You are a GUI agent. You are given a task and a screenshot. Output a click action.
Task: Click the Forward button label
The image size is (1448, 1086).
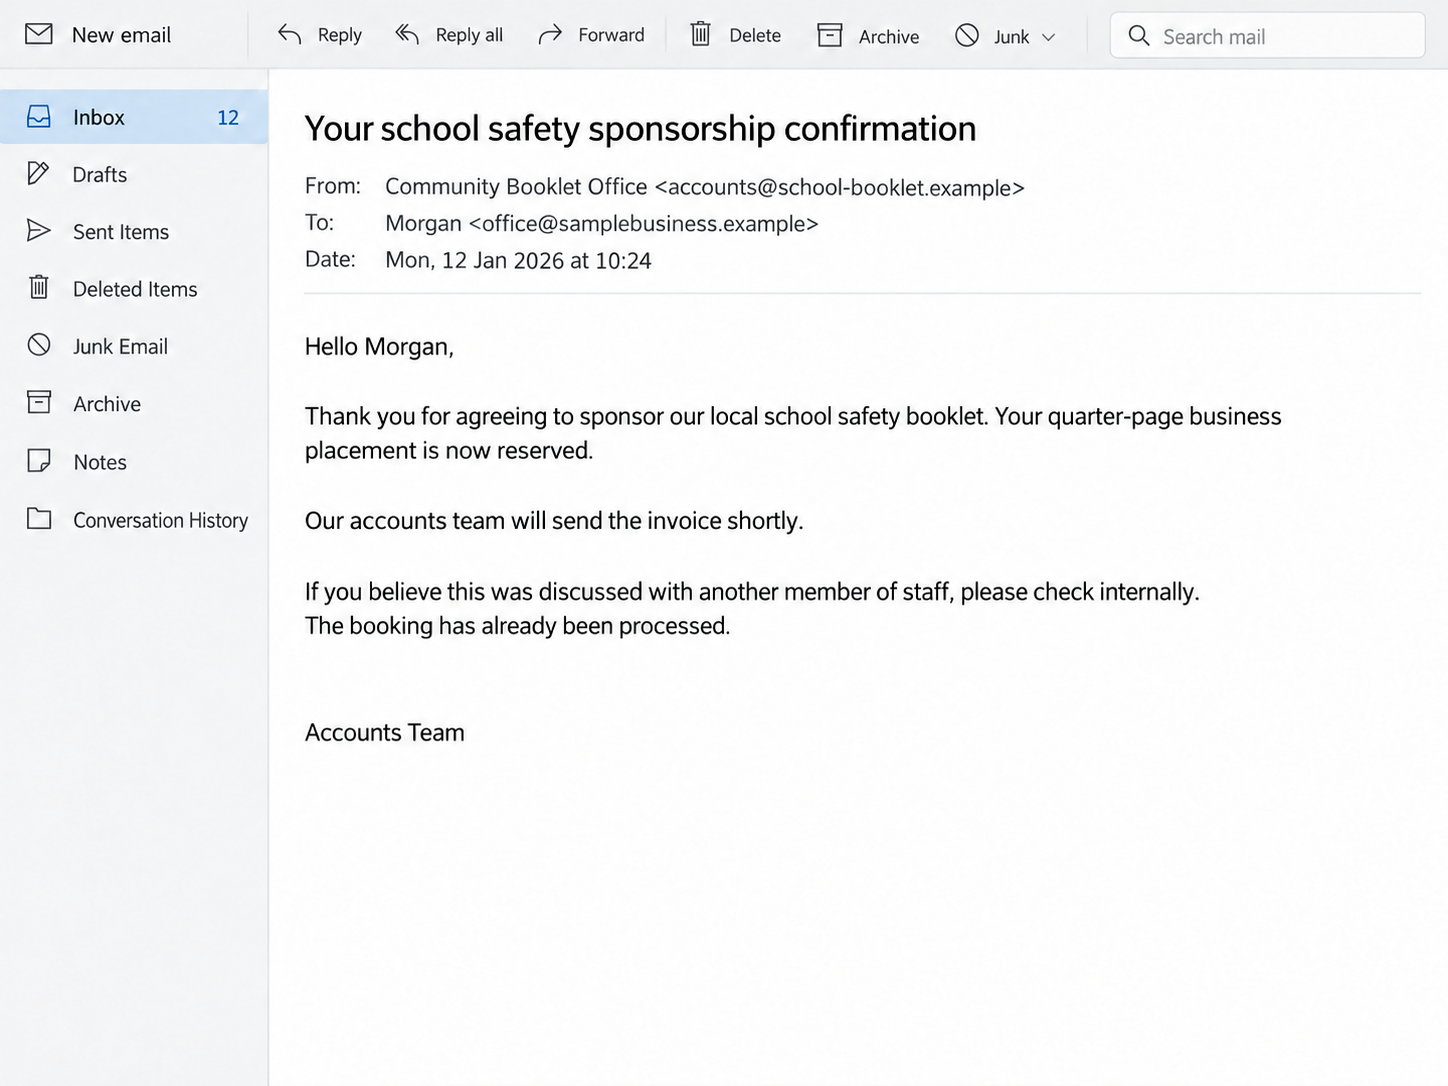pyautogui.click(x=611, y=35)
